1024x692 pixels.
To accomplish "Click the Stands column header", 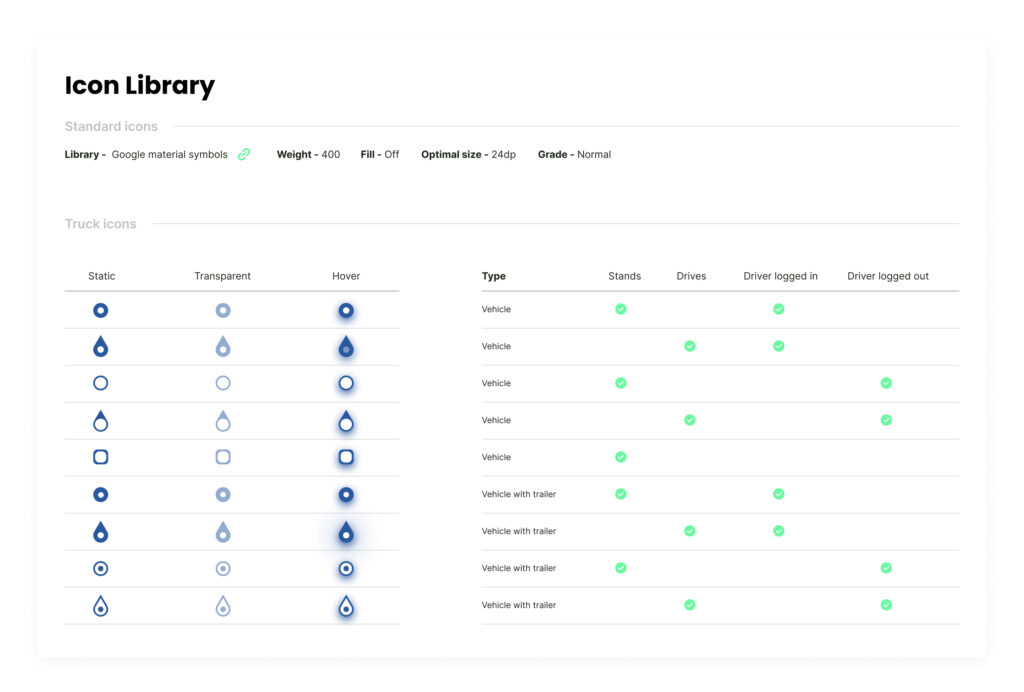I will [624, 276].
